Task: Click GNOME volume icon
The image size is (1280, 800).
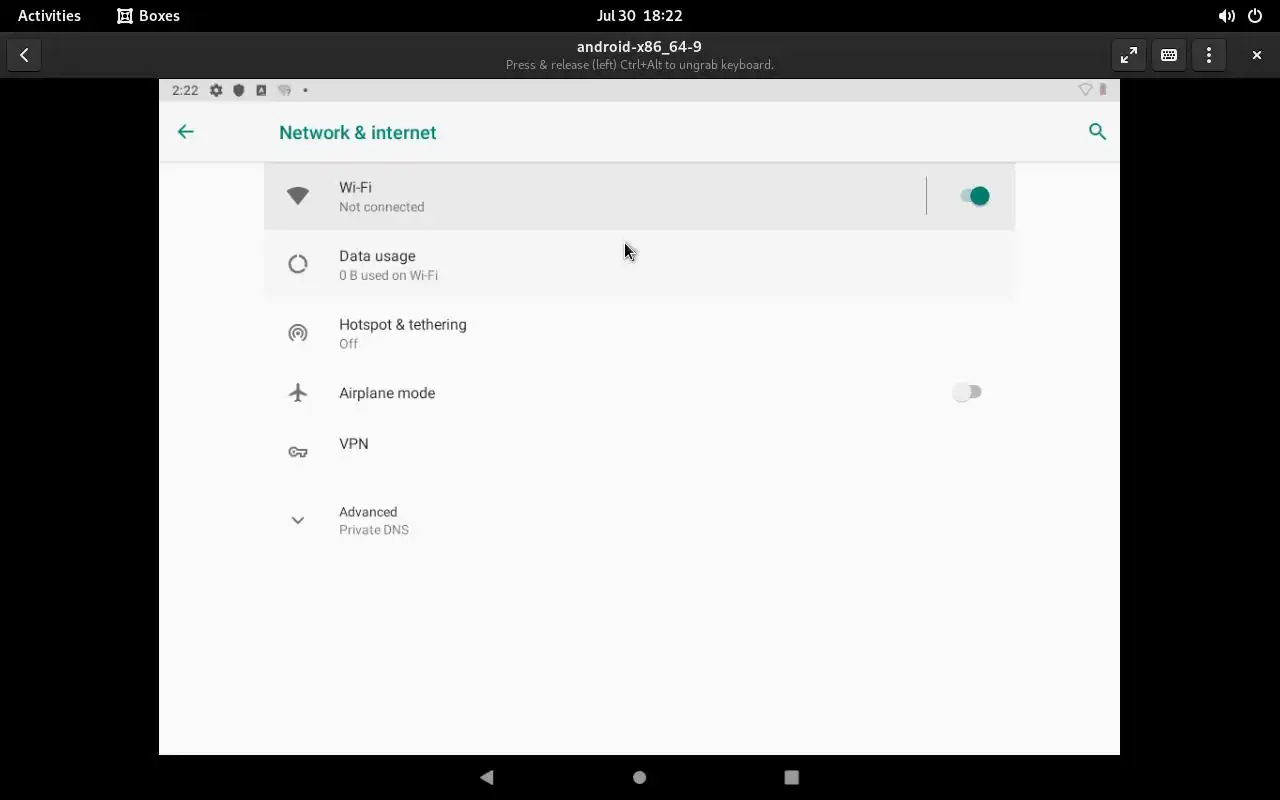Action: (1226, 16)
